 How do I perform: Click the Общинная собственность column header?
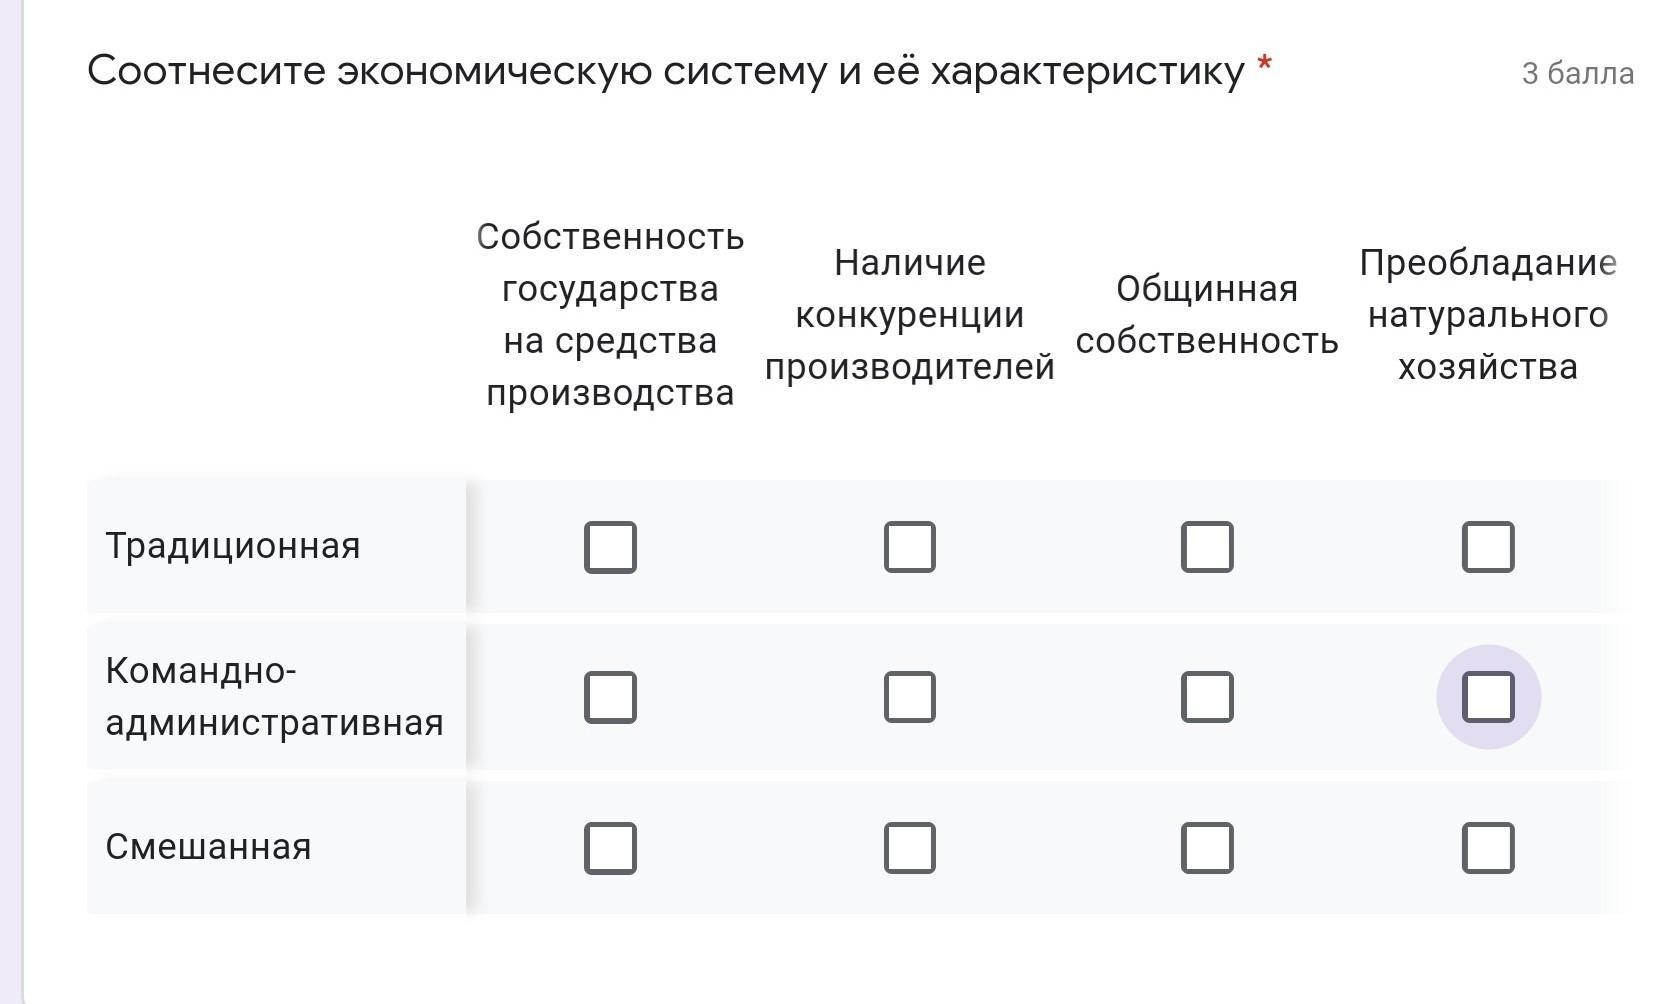point(1207,315)
